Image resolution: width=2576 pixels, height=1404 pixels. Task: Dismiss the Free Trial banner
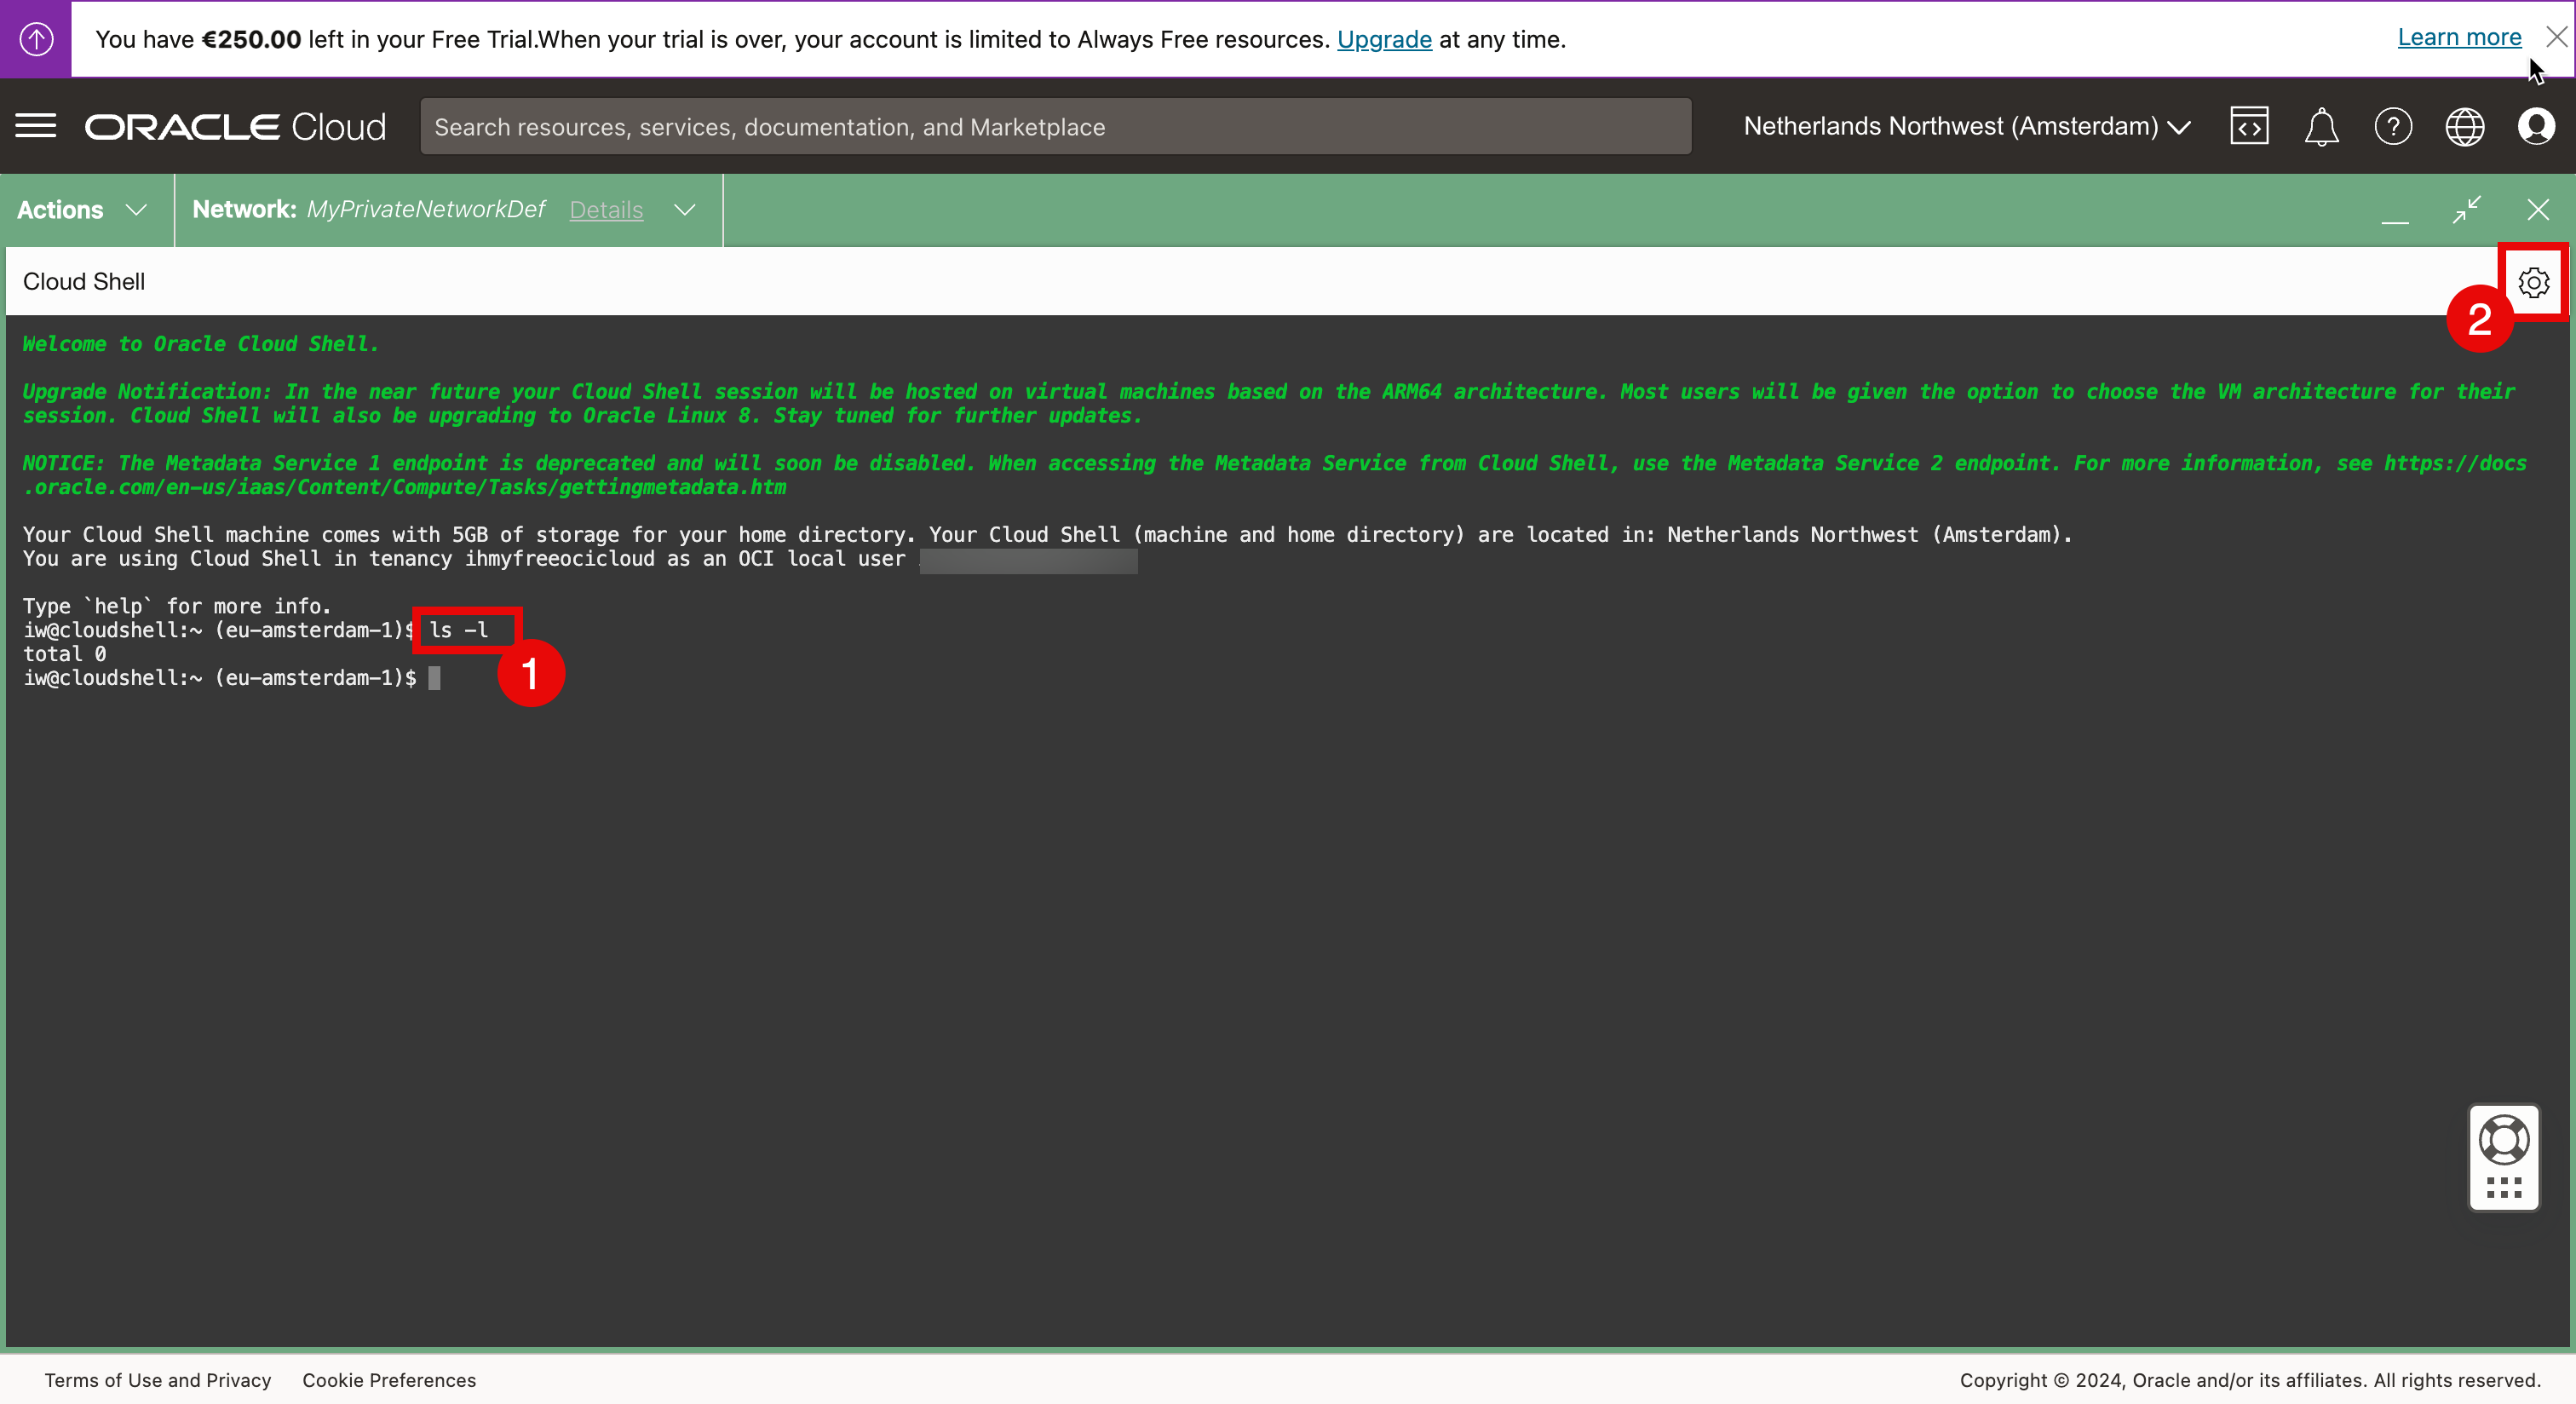2557,37
